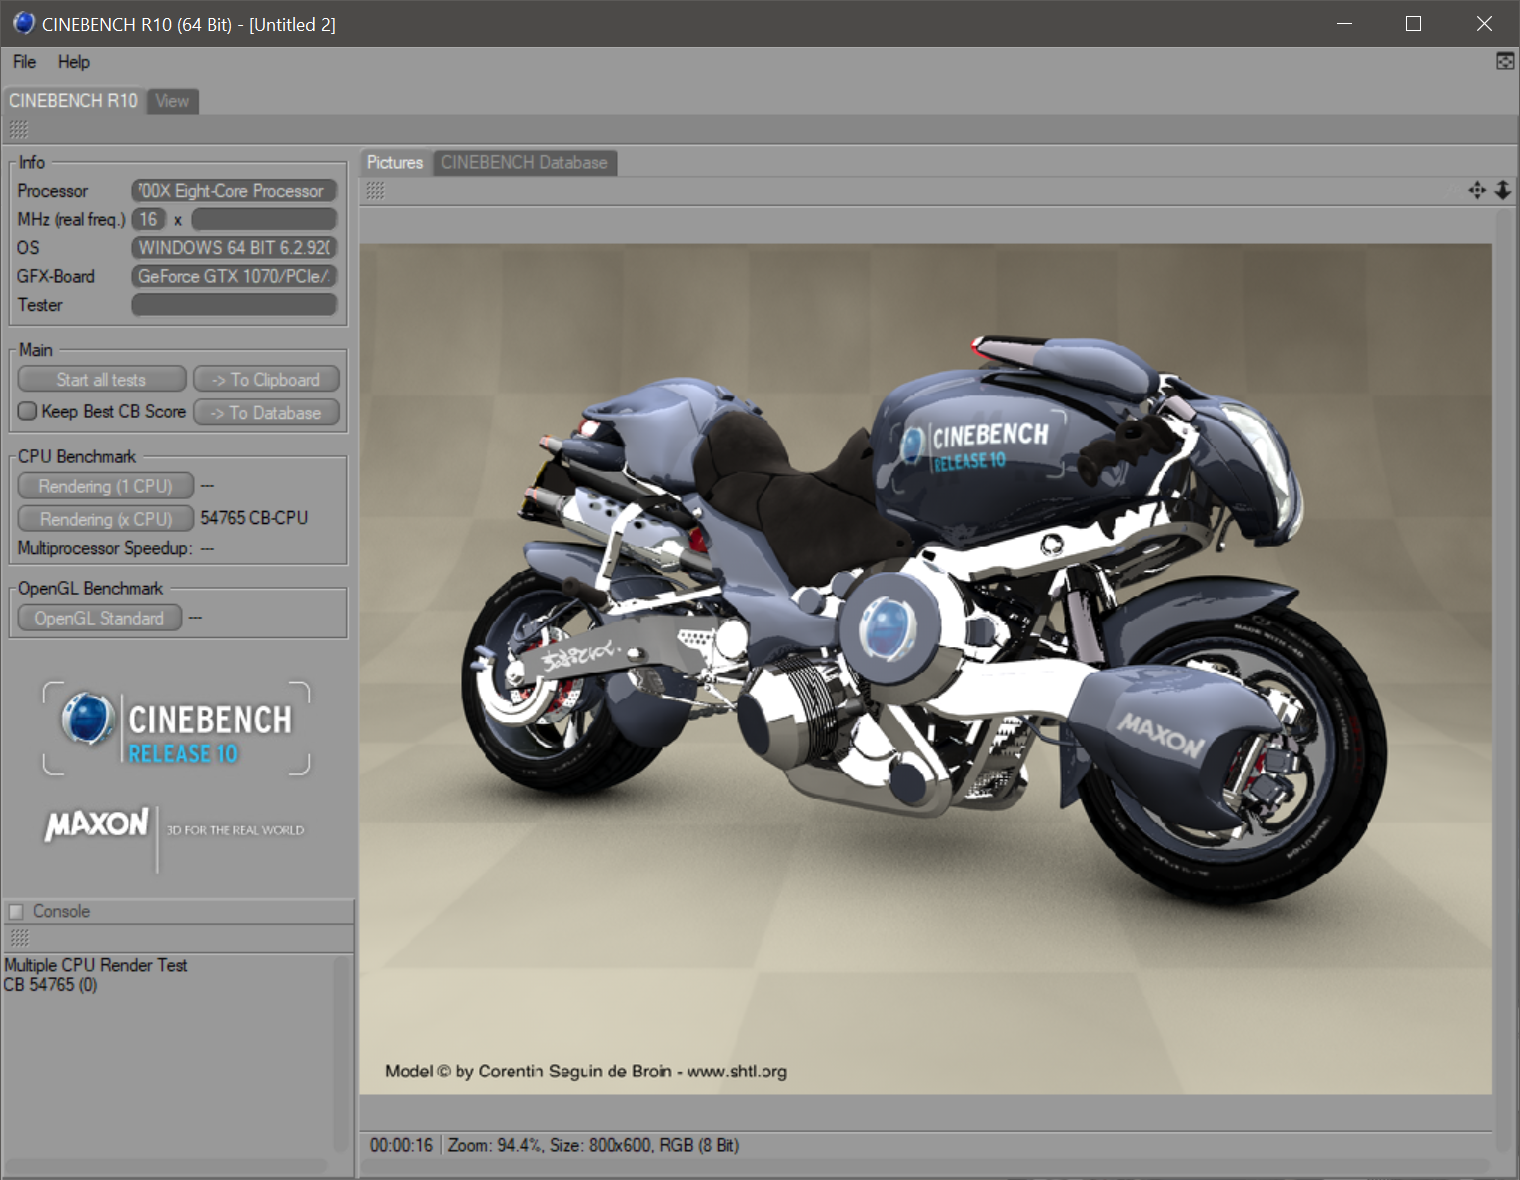Screen dimensions: 1520x1180
Task: Switch to the View tab
Action: tap(172, 101)
